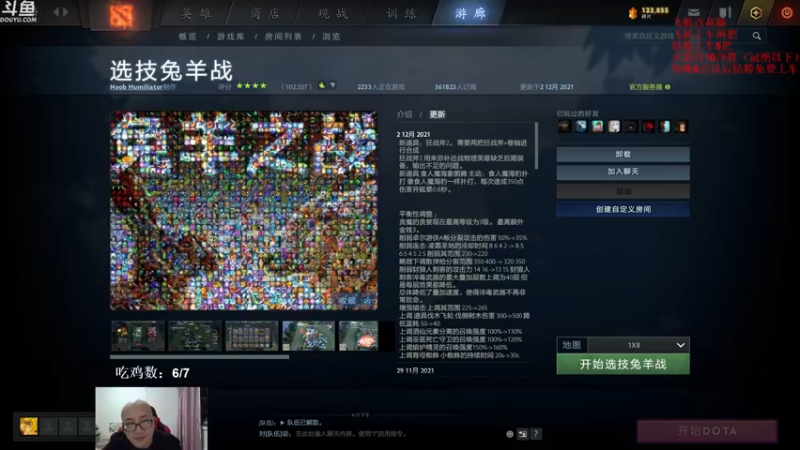Click the red power quit icon
This screenshot has width=800, height=450.
pyautogui.click(x=787, y=13)
